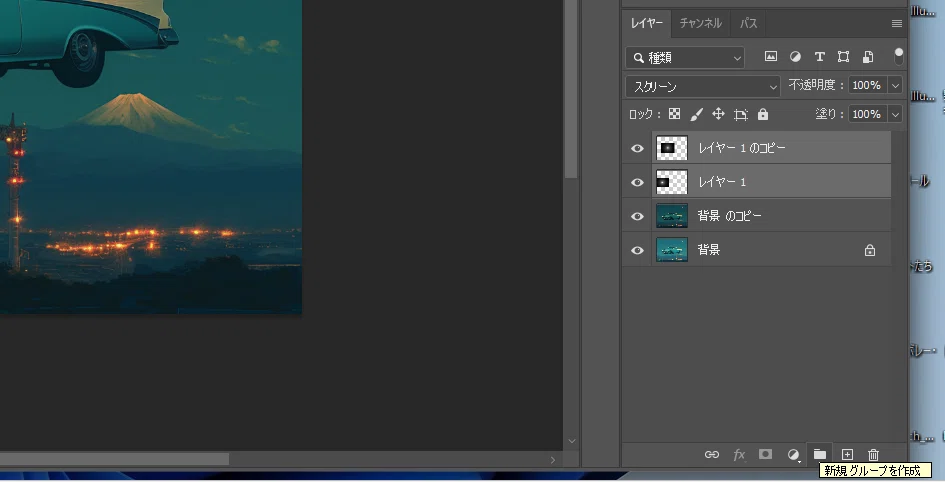
Task: Switch to the パス tab
Action: [749, 23]
